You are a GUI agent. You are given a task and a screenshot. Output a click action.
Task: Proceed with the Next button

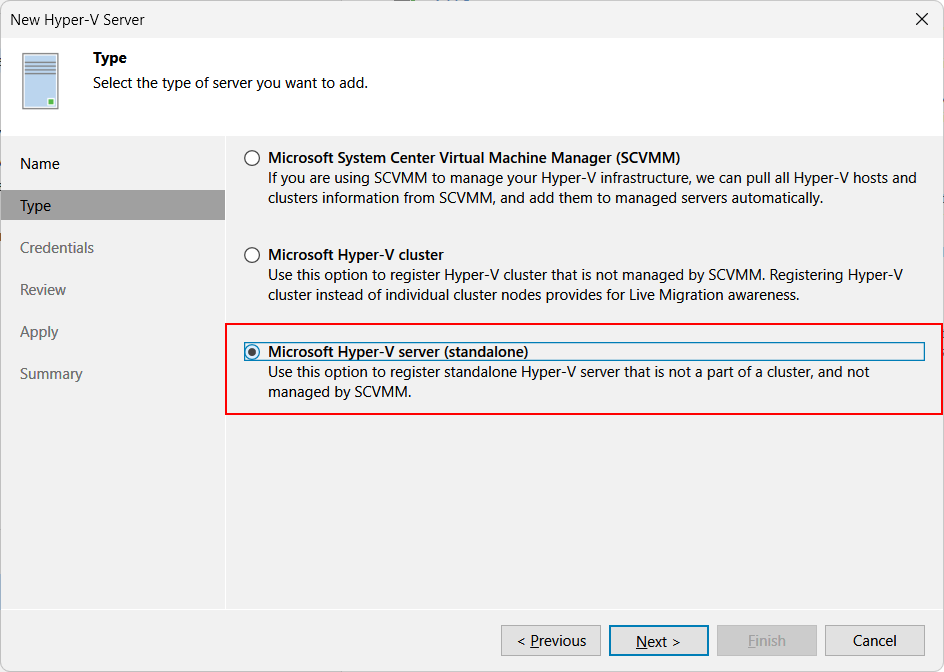coord(659,641)
